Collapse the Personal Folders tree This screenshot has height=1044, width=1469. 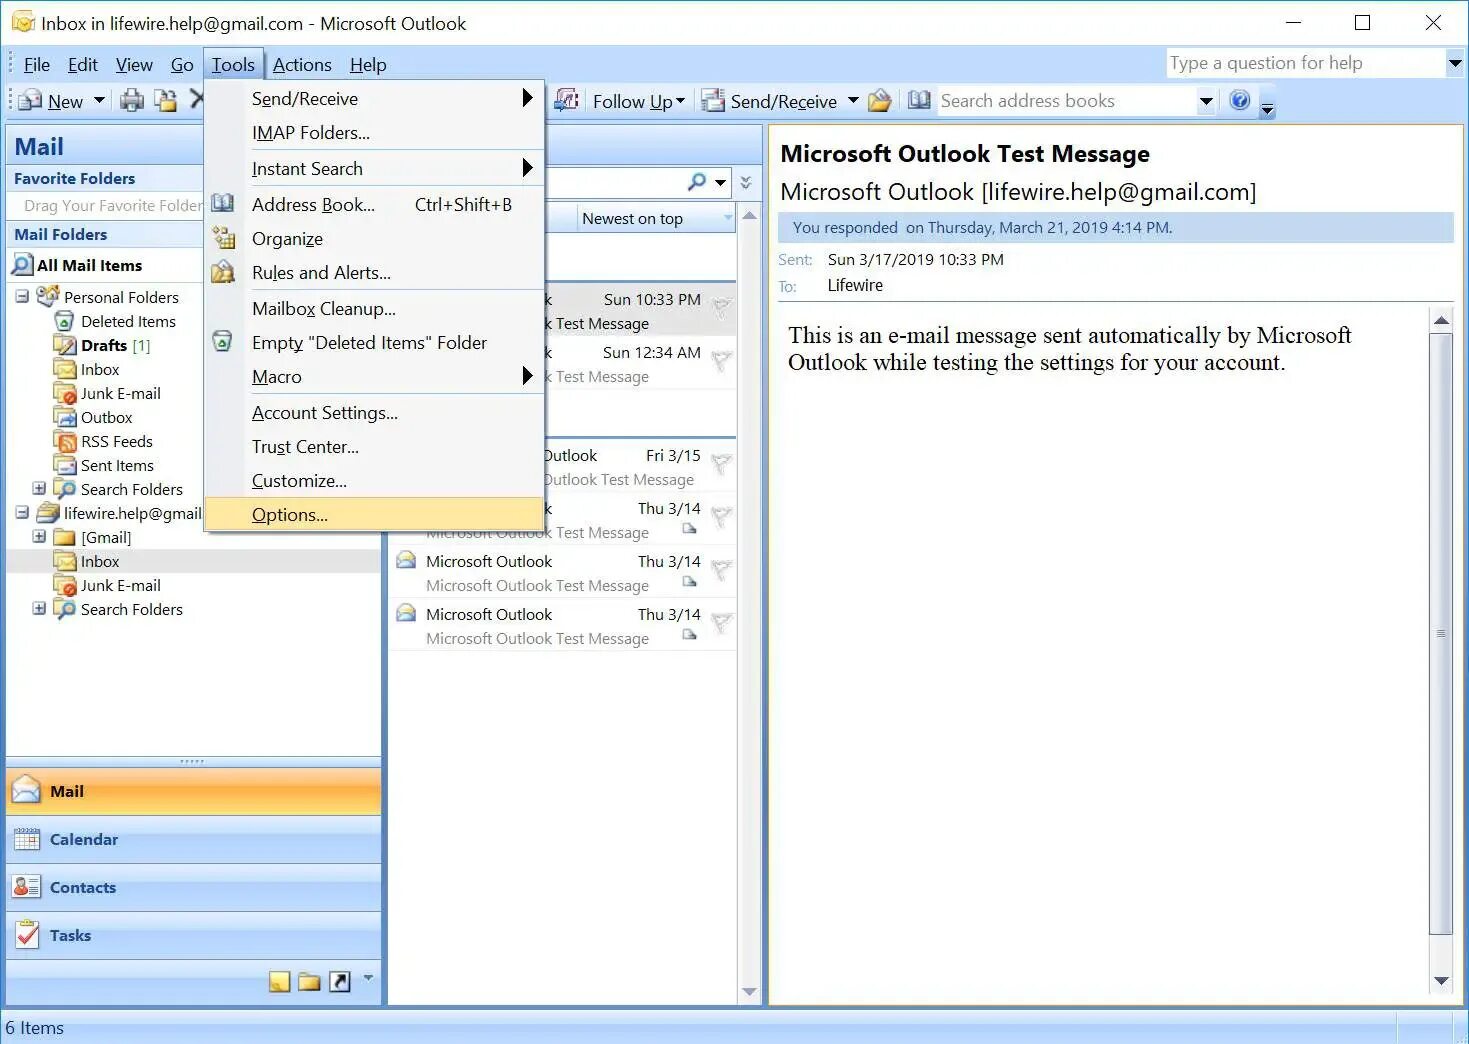point(22,297)
